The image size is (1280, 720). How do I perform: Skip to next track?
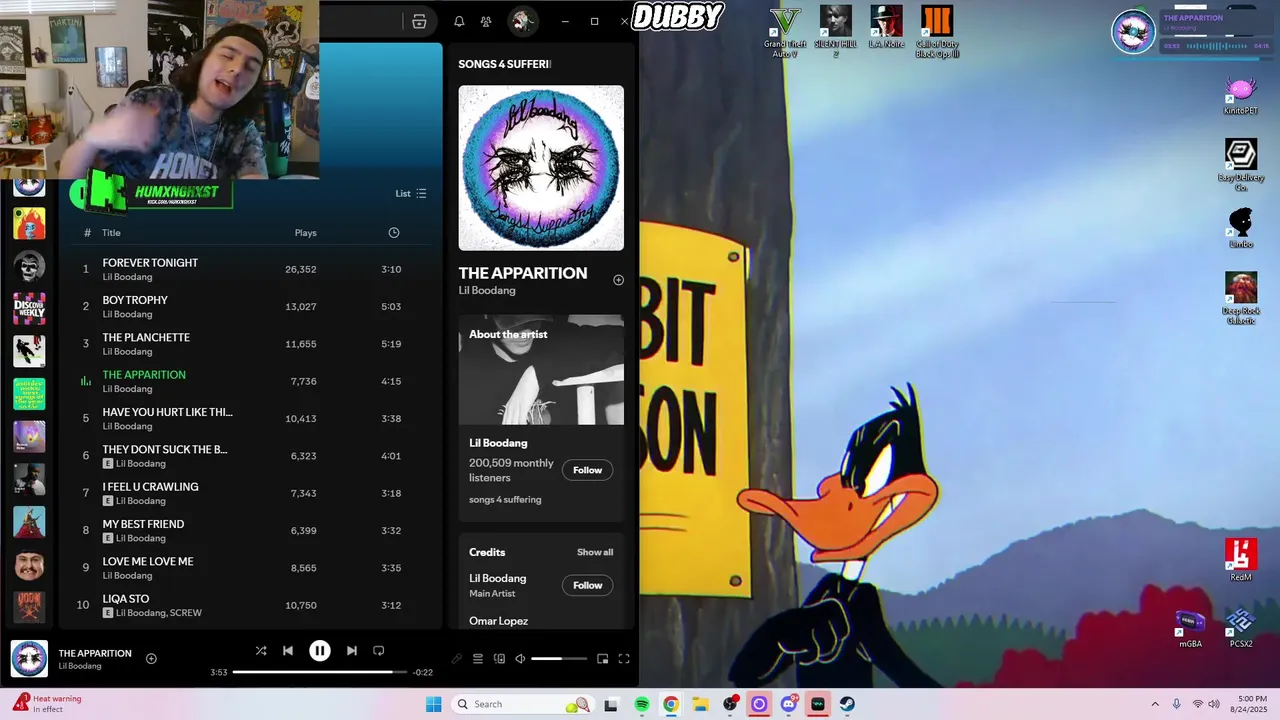point(352,651)
